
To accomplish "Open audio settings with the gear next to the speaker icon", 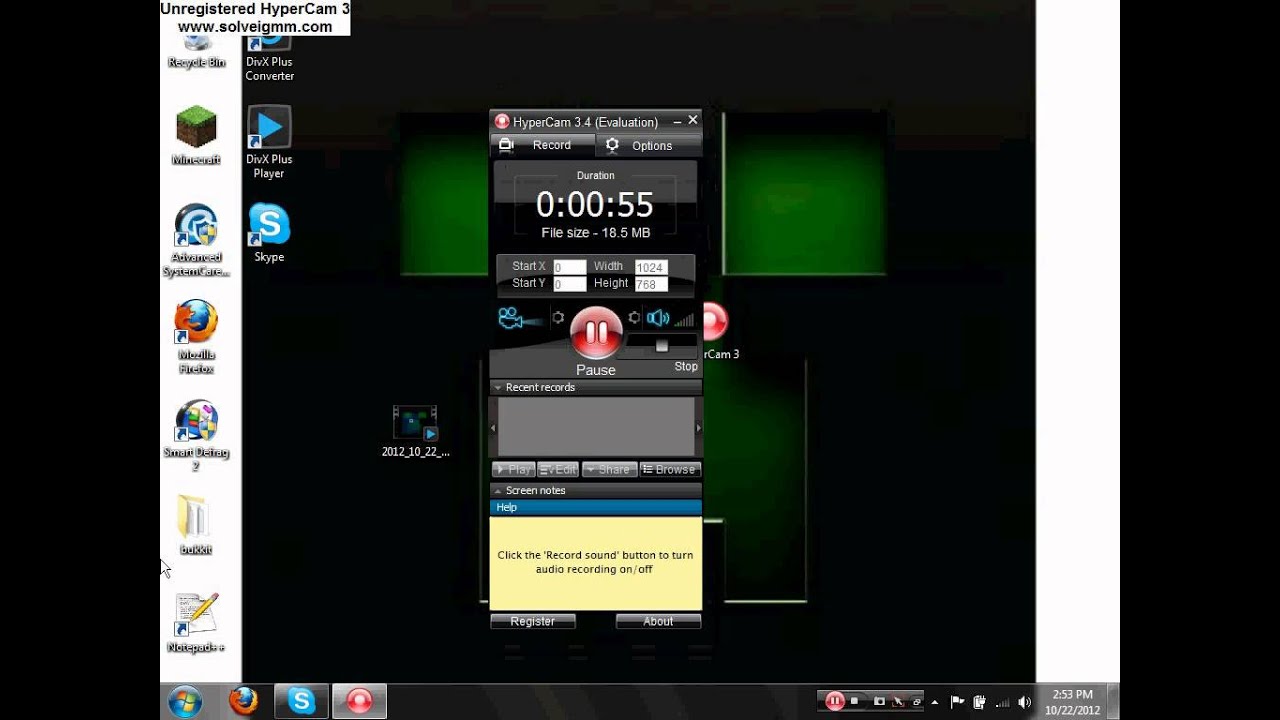I will pyautogui.click(x=634, y=318).
